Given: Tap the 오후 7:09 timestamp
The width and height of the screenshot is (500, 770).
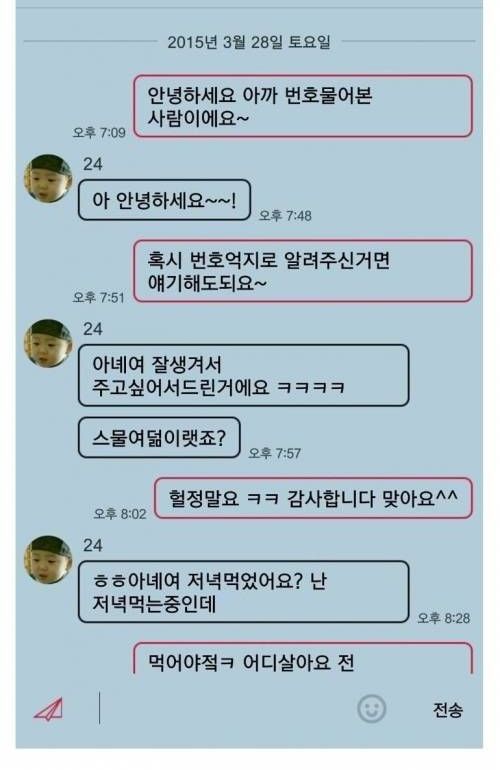Looking at the screenshot, I should [x=99, y=133].
